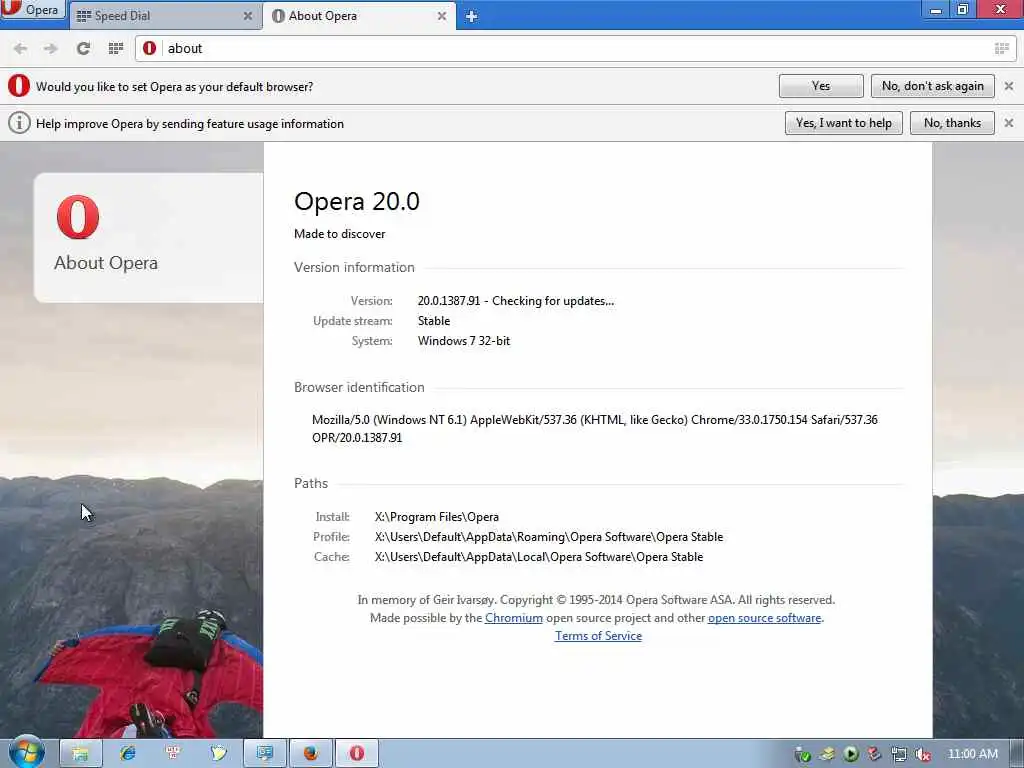The image size is (1024, 768).
Task: Choose No, don't ask again
Action: click(933, 86)
